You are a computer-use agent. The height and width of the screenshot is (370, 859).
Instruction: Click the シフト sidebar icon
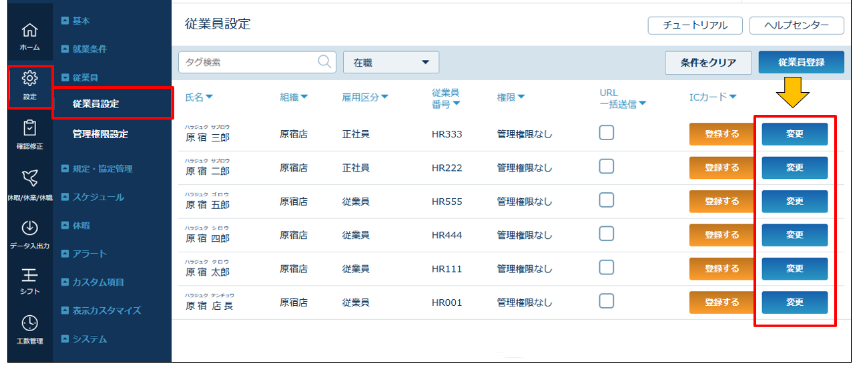point(30,274)
